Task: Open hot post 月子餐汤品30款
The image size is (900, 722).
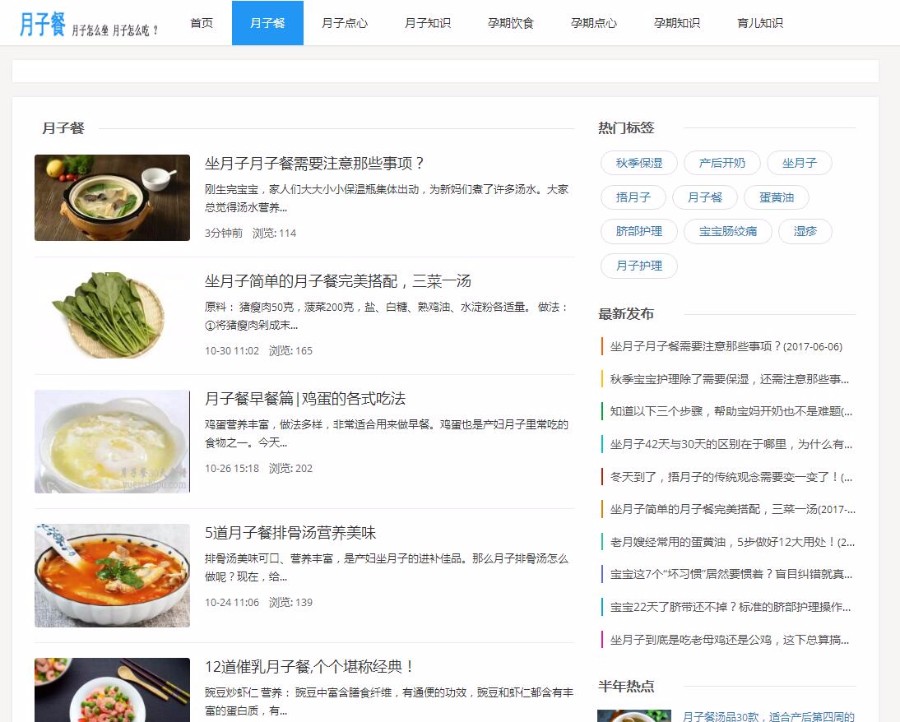Action: pos(768,716)
